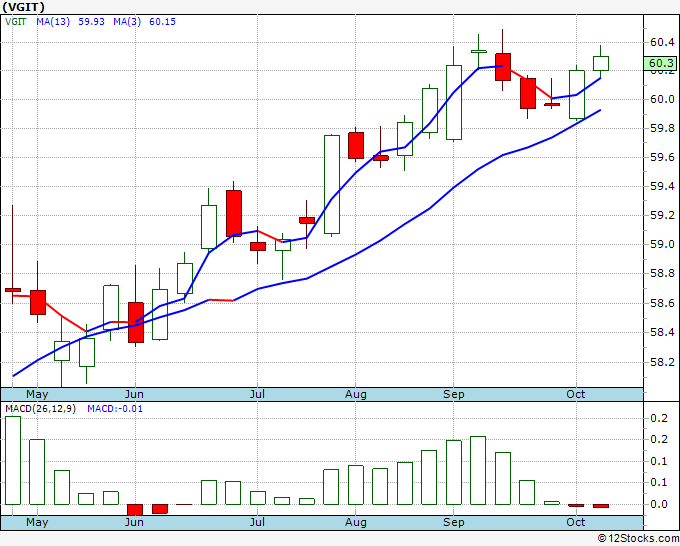Click the green VGIT legend label
680x546 pixels.
pos(16,22)
